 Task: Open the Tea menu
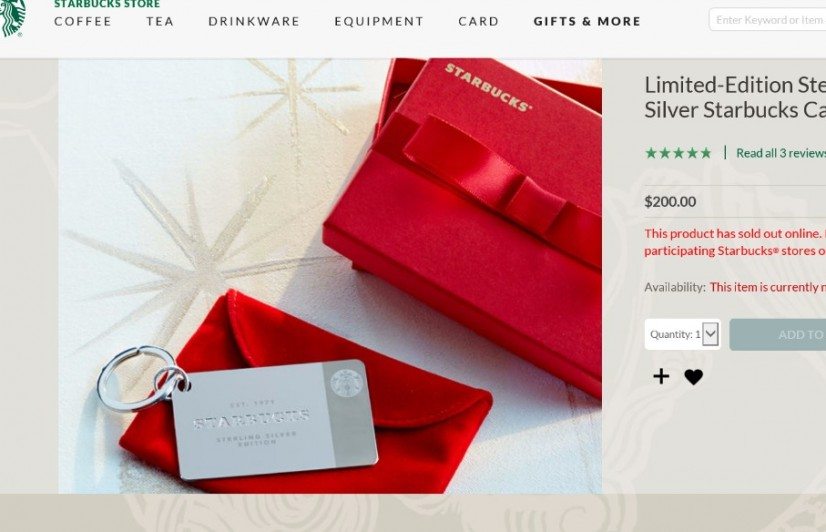point(160,22)
